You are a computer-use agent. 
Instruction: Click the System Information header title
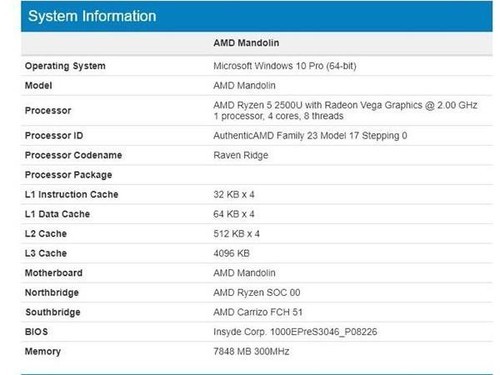[92, 16]
